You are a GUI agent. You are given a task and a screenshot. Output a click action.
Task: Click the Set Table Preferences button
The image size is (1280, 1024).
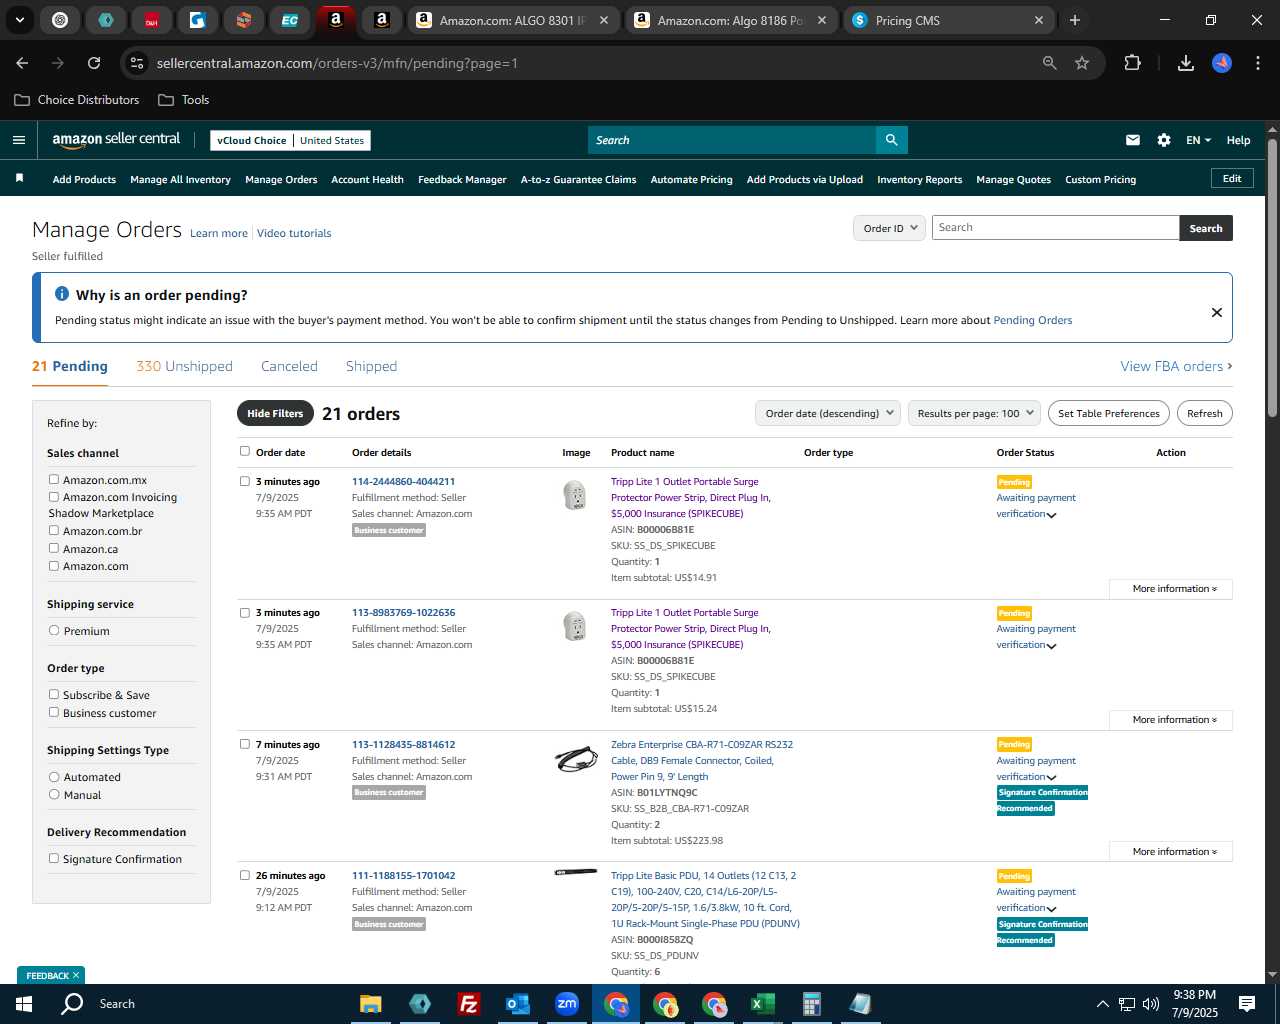[1108, 413]
